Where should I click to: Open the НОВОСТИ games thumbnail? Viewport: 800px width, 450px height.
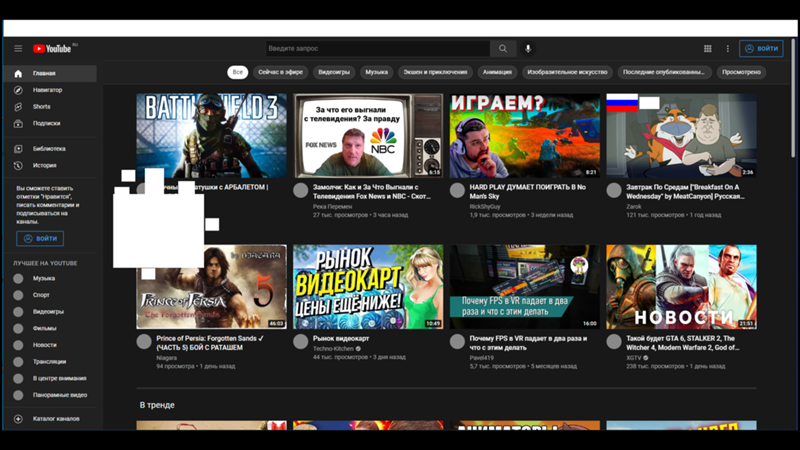681,287
